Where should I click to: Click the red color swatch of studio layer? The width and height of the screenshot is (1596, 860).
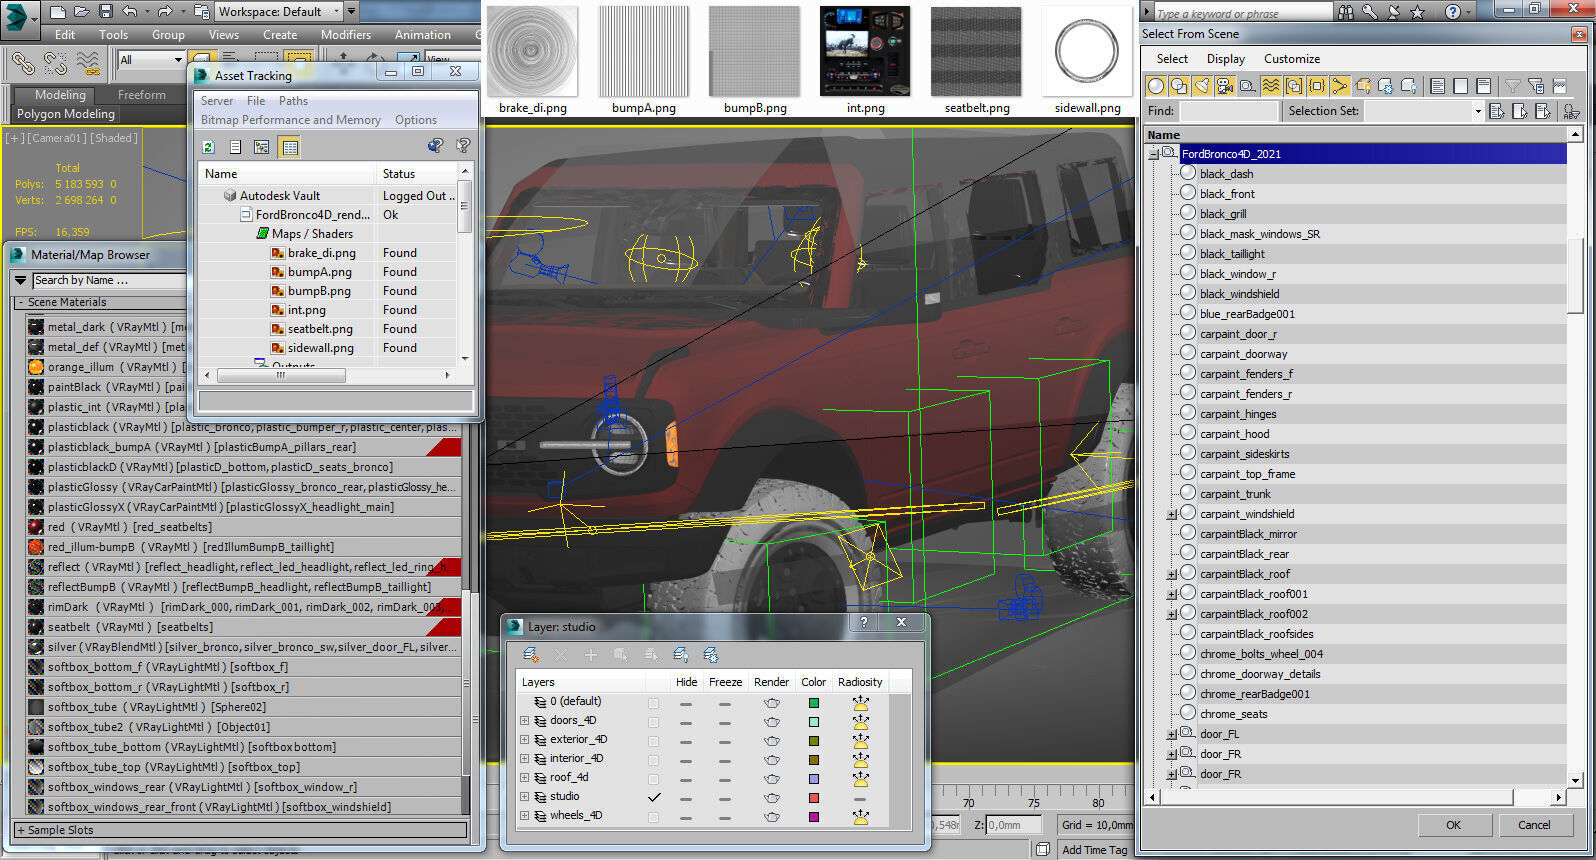[x=814, y=798]
